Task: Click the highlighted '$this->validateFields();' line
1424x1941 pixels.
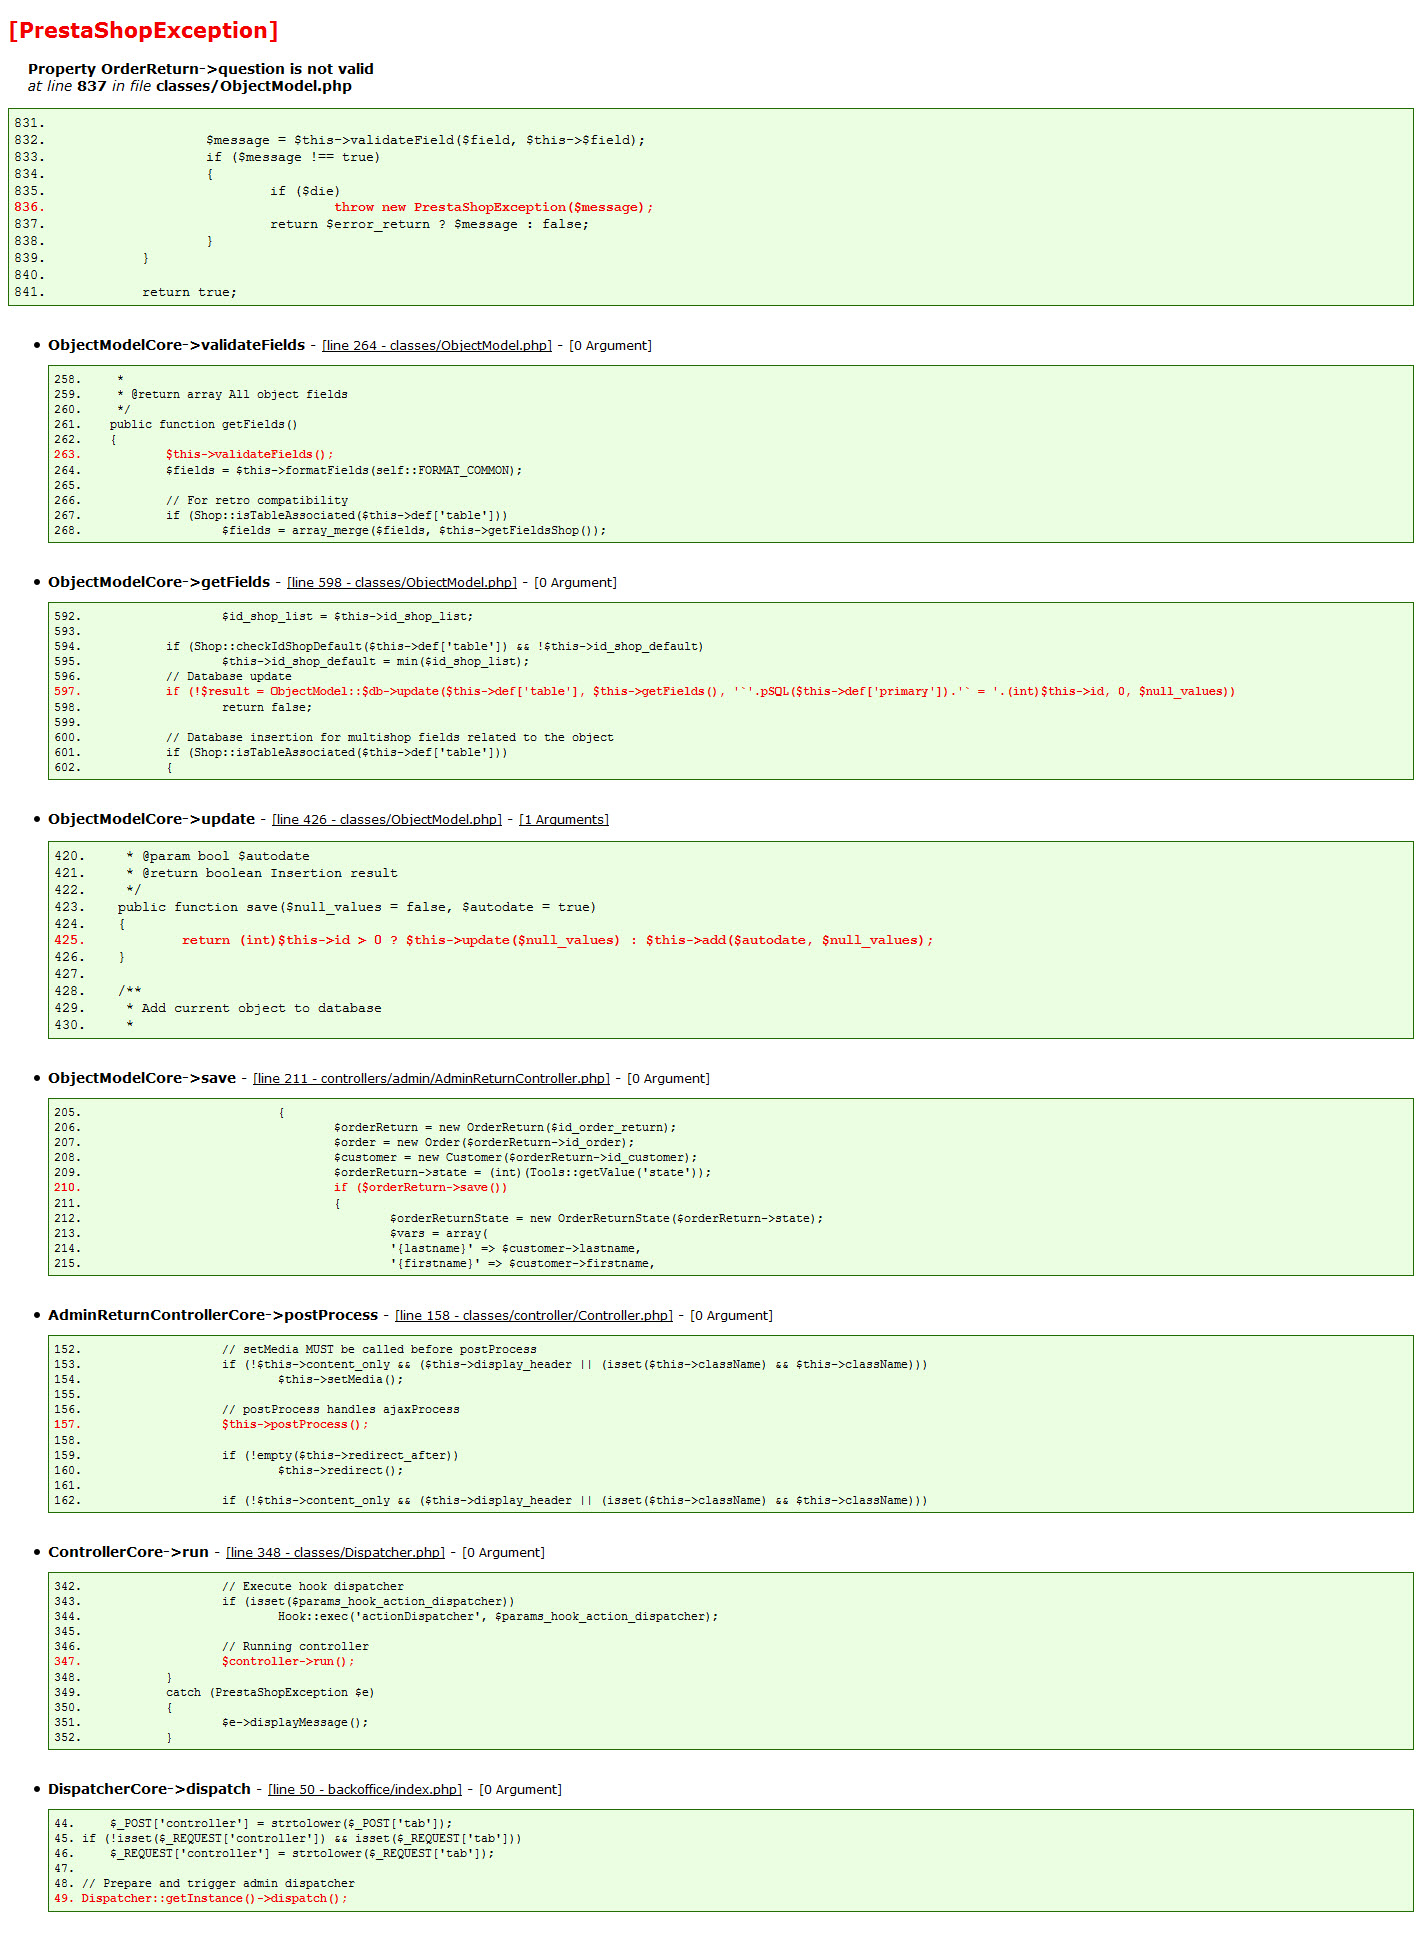Action: point(250,455)
